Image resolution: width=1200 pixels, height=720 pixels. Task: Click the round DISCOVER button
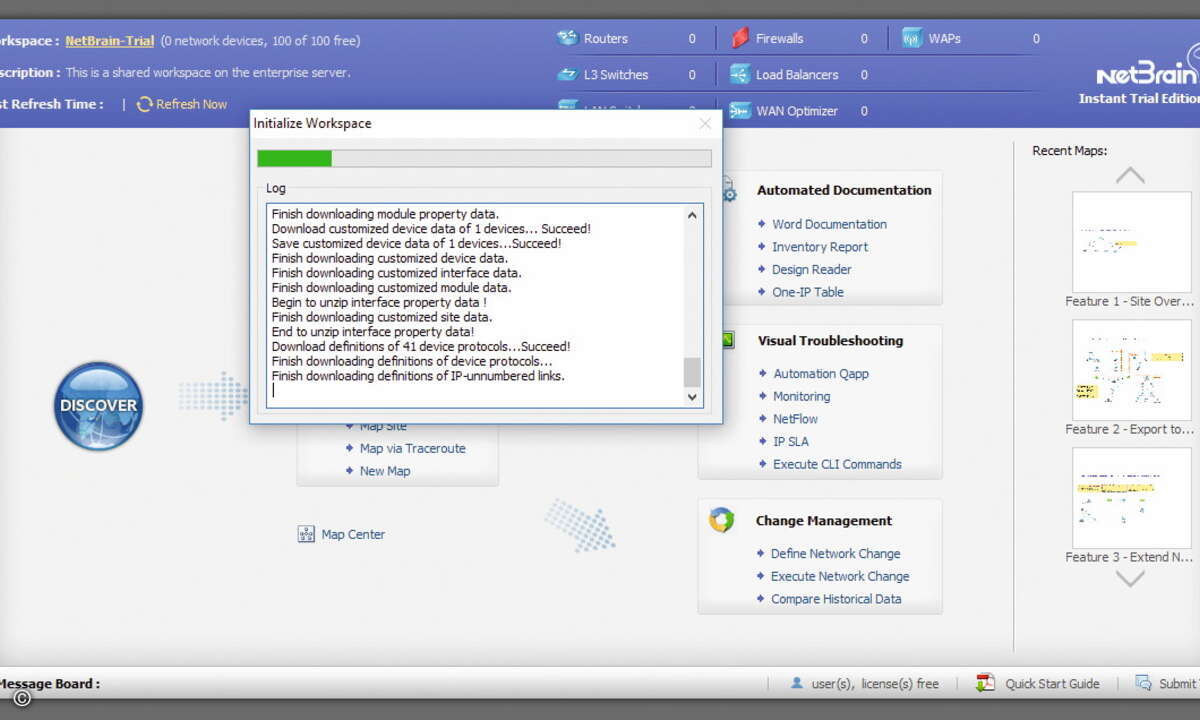coord(98,406)
